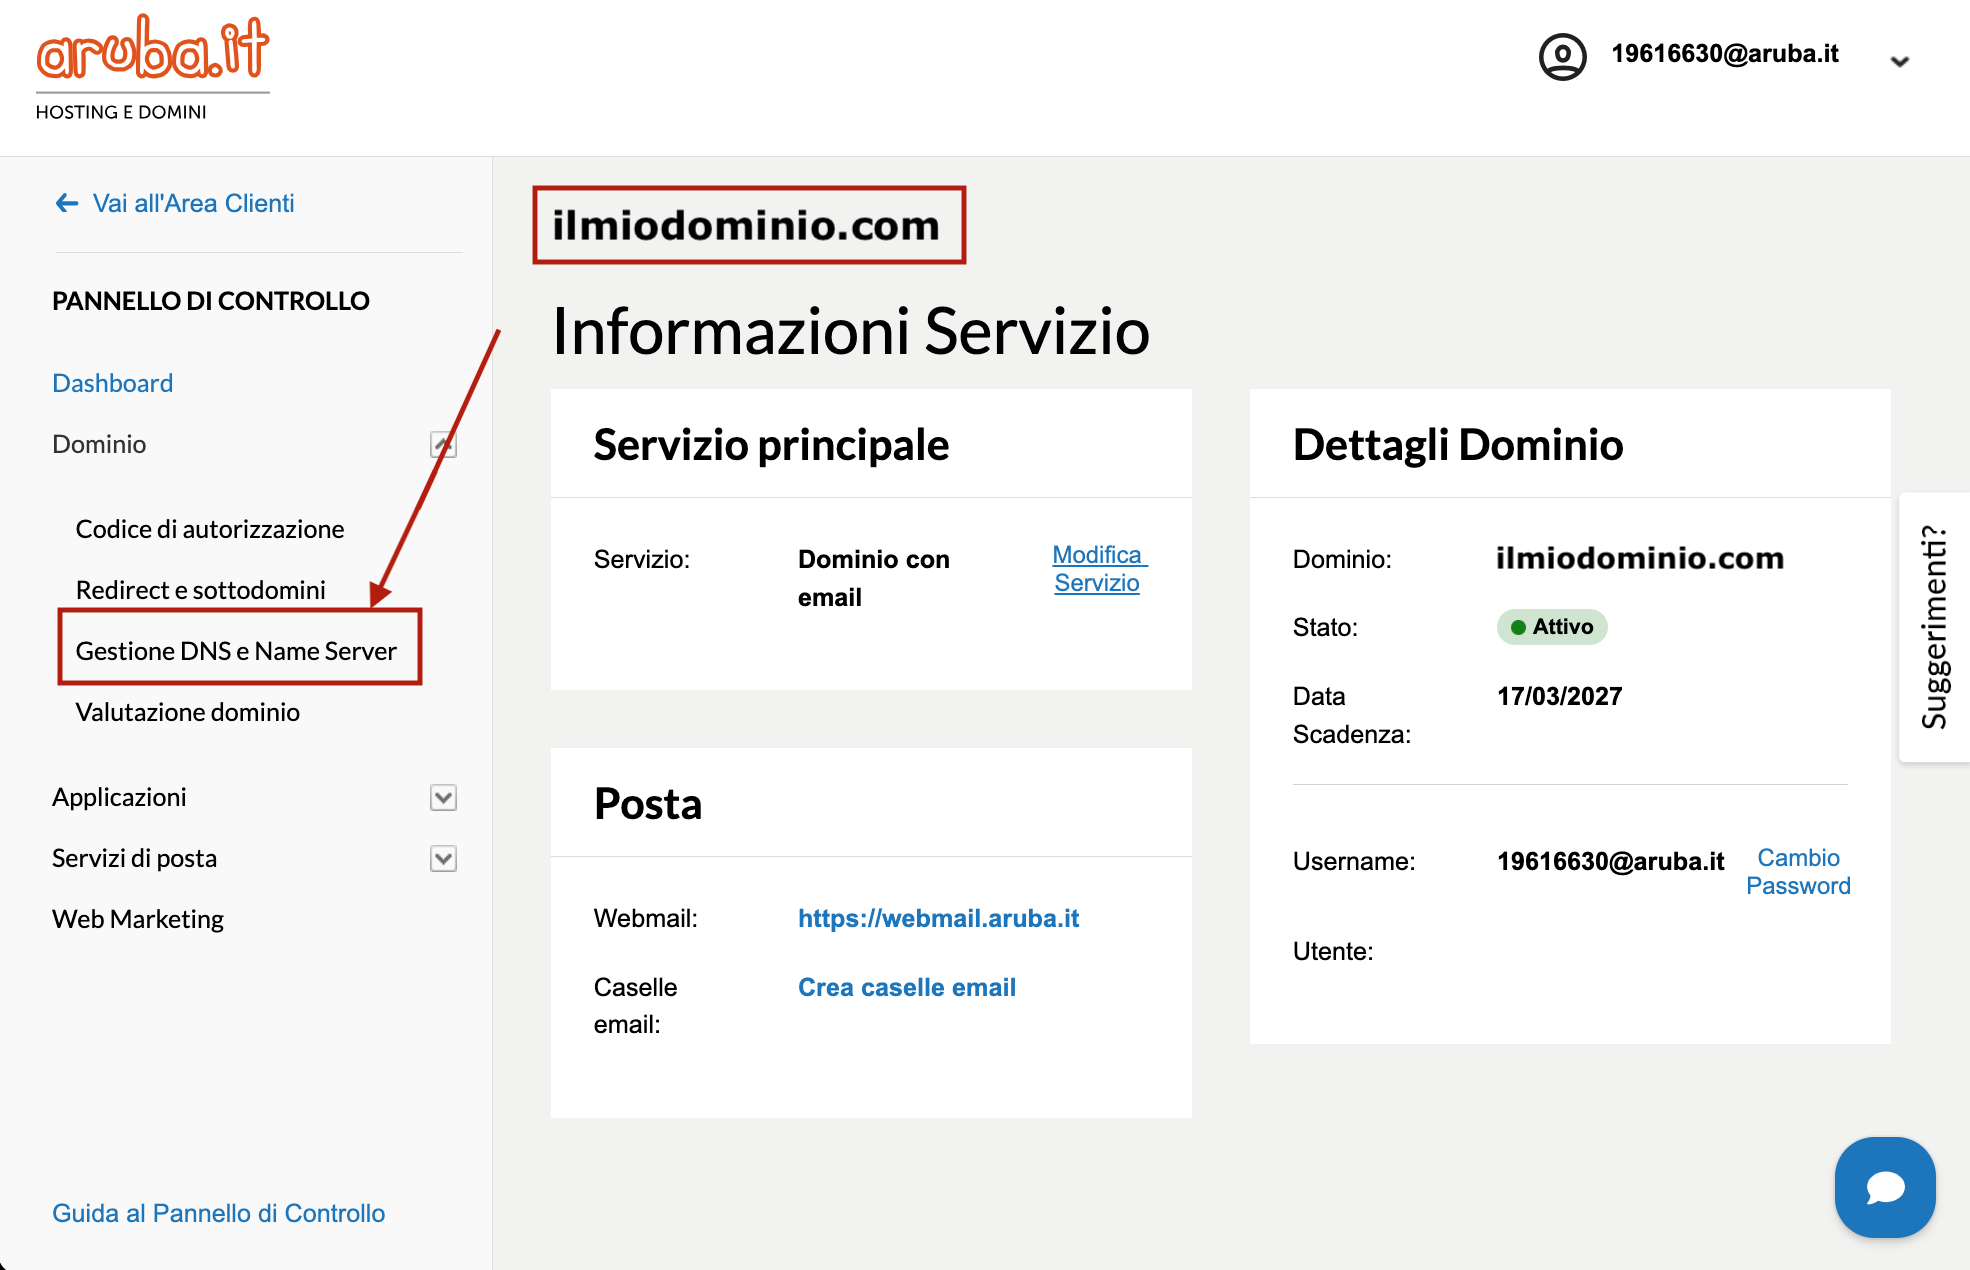The width and height of the screenshot is (1970, 1270).
Task: Click Crea caselle email
Action: pyautogui.click(x=906, y=987)
